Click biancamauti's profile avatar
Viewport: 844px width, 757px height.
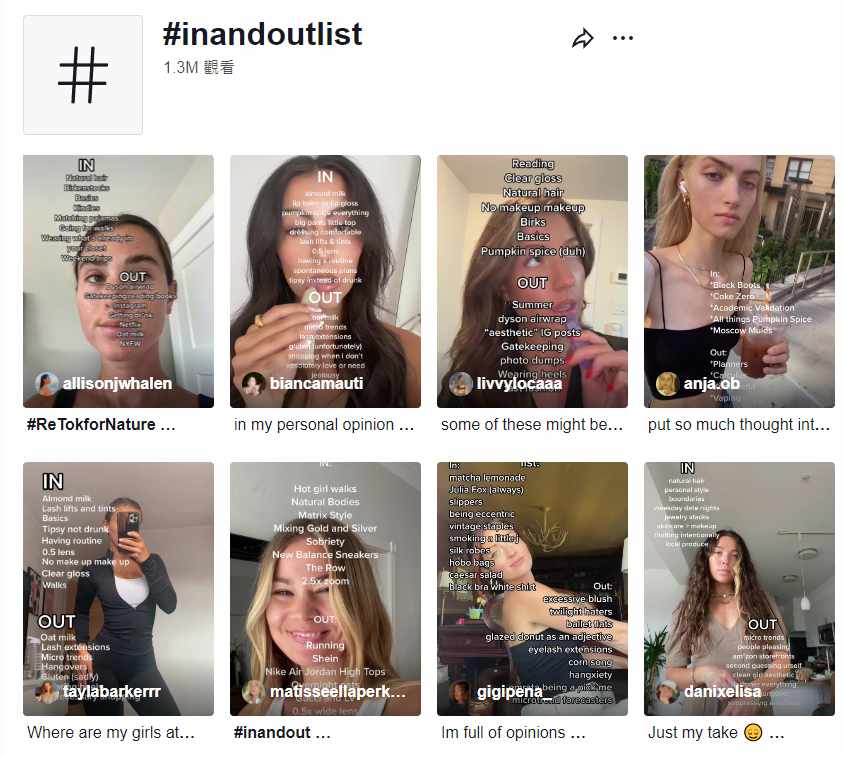pyautogui.click(x=253, y=383)
